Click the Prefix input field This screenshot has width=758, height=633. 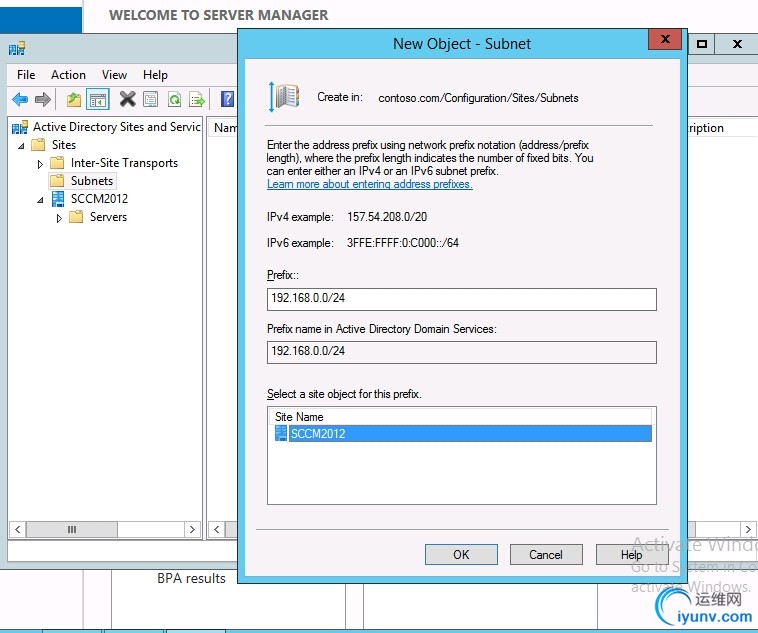(462, 299)
